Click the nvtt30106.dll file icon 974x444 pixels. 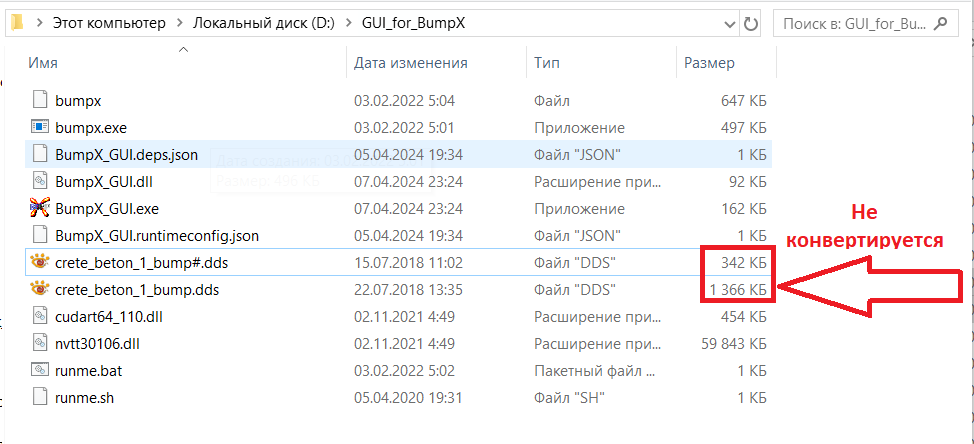[40, 343]
